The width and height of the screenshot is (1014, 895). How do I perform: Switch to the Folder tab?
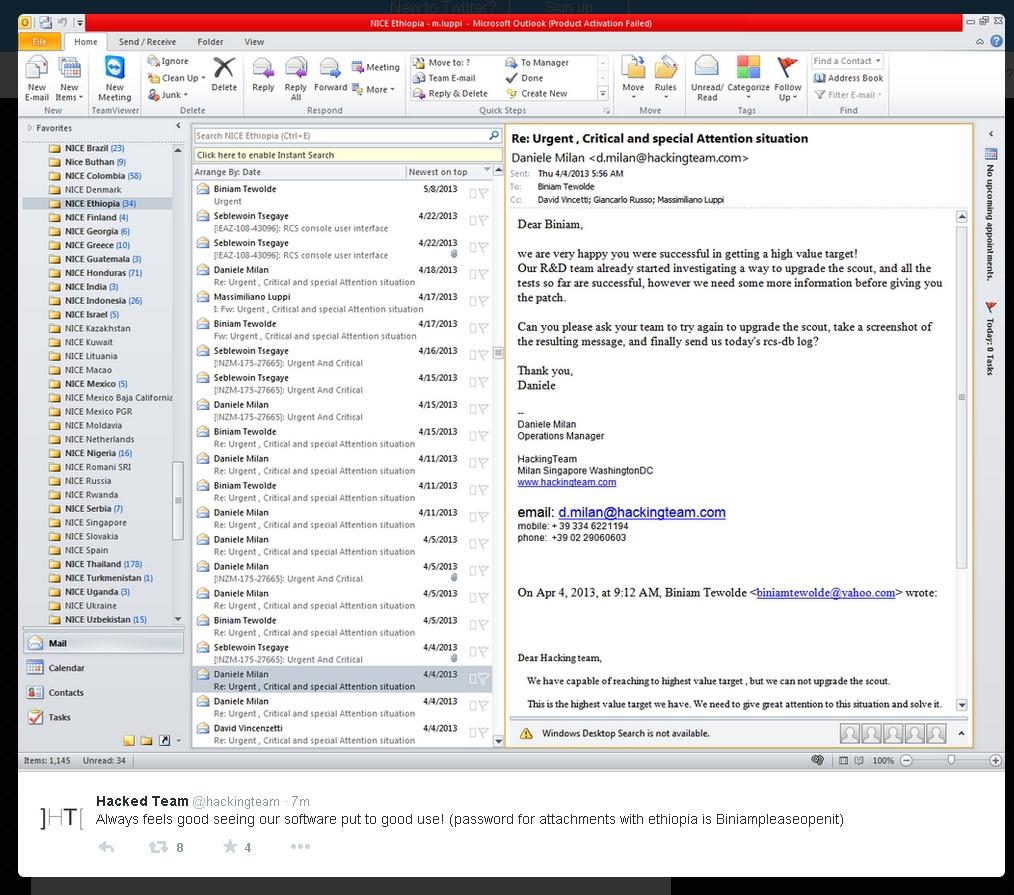(210, 41)
